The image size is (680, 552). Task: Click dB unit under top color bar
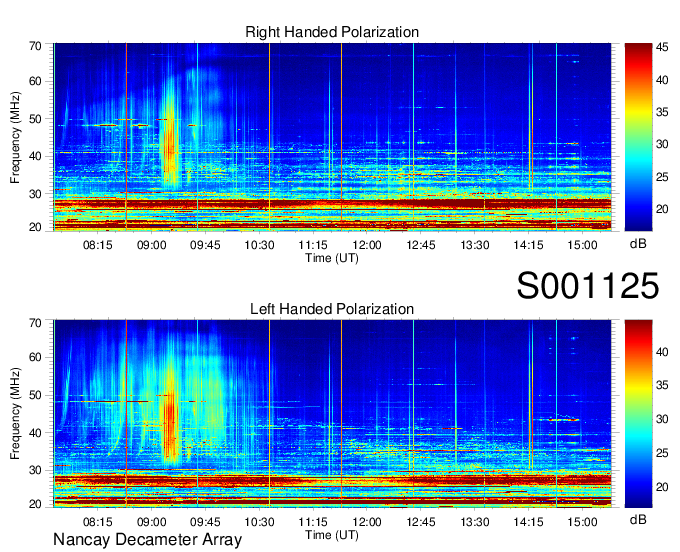tap(638, 244)
